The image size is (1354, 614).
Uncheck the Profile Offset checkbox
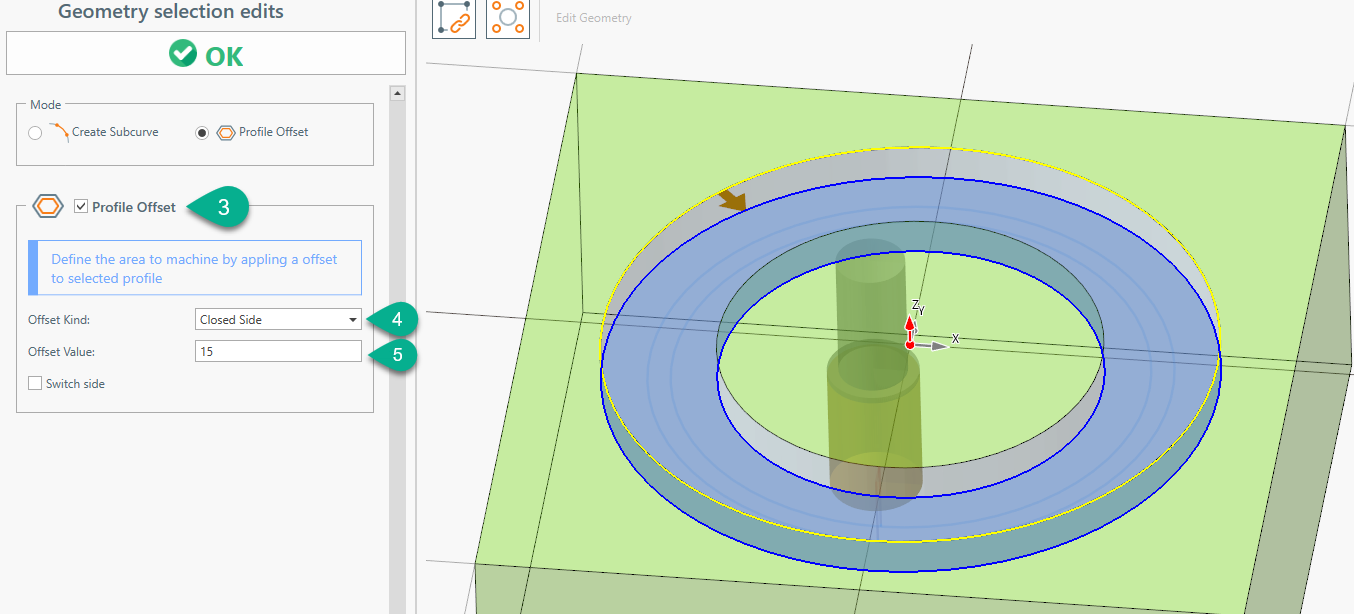(81, 207)
